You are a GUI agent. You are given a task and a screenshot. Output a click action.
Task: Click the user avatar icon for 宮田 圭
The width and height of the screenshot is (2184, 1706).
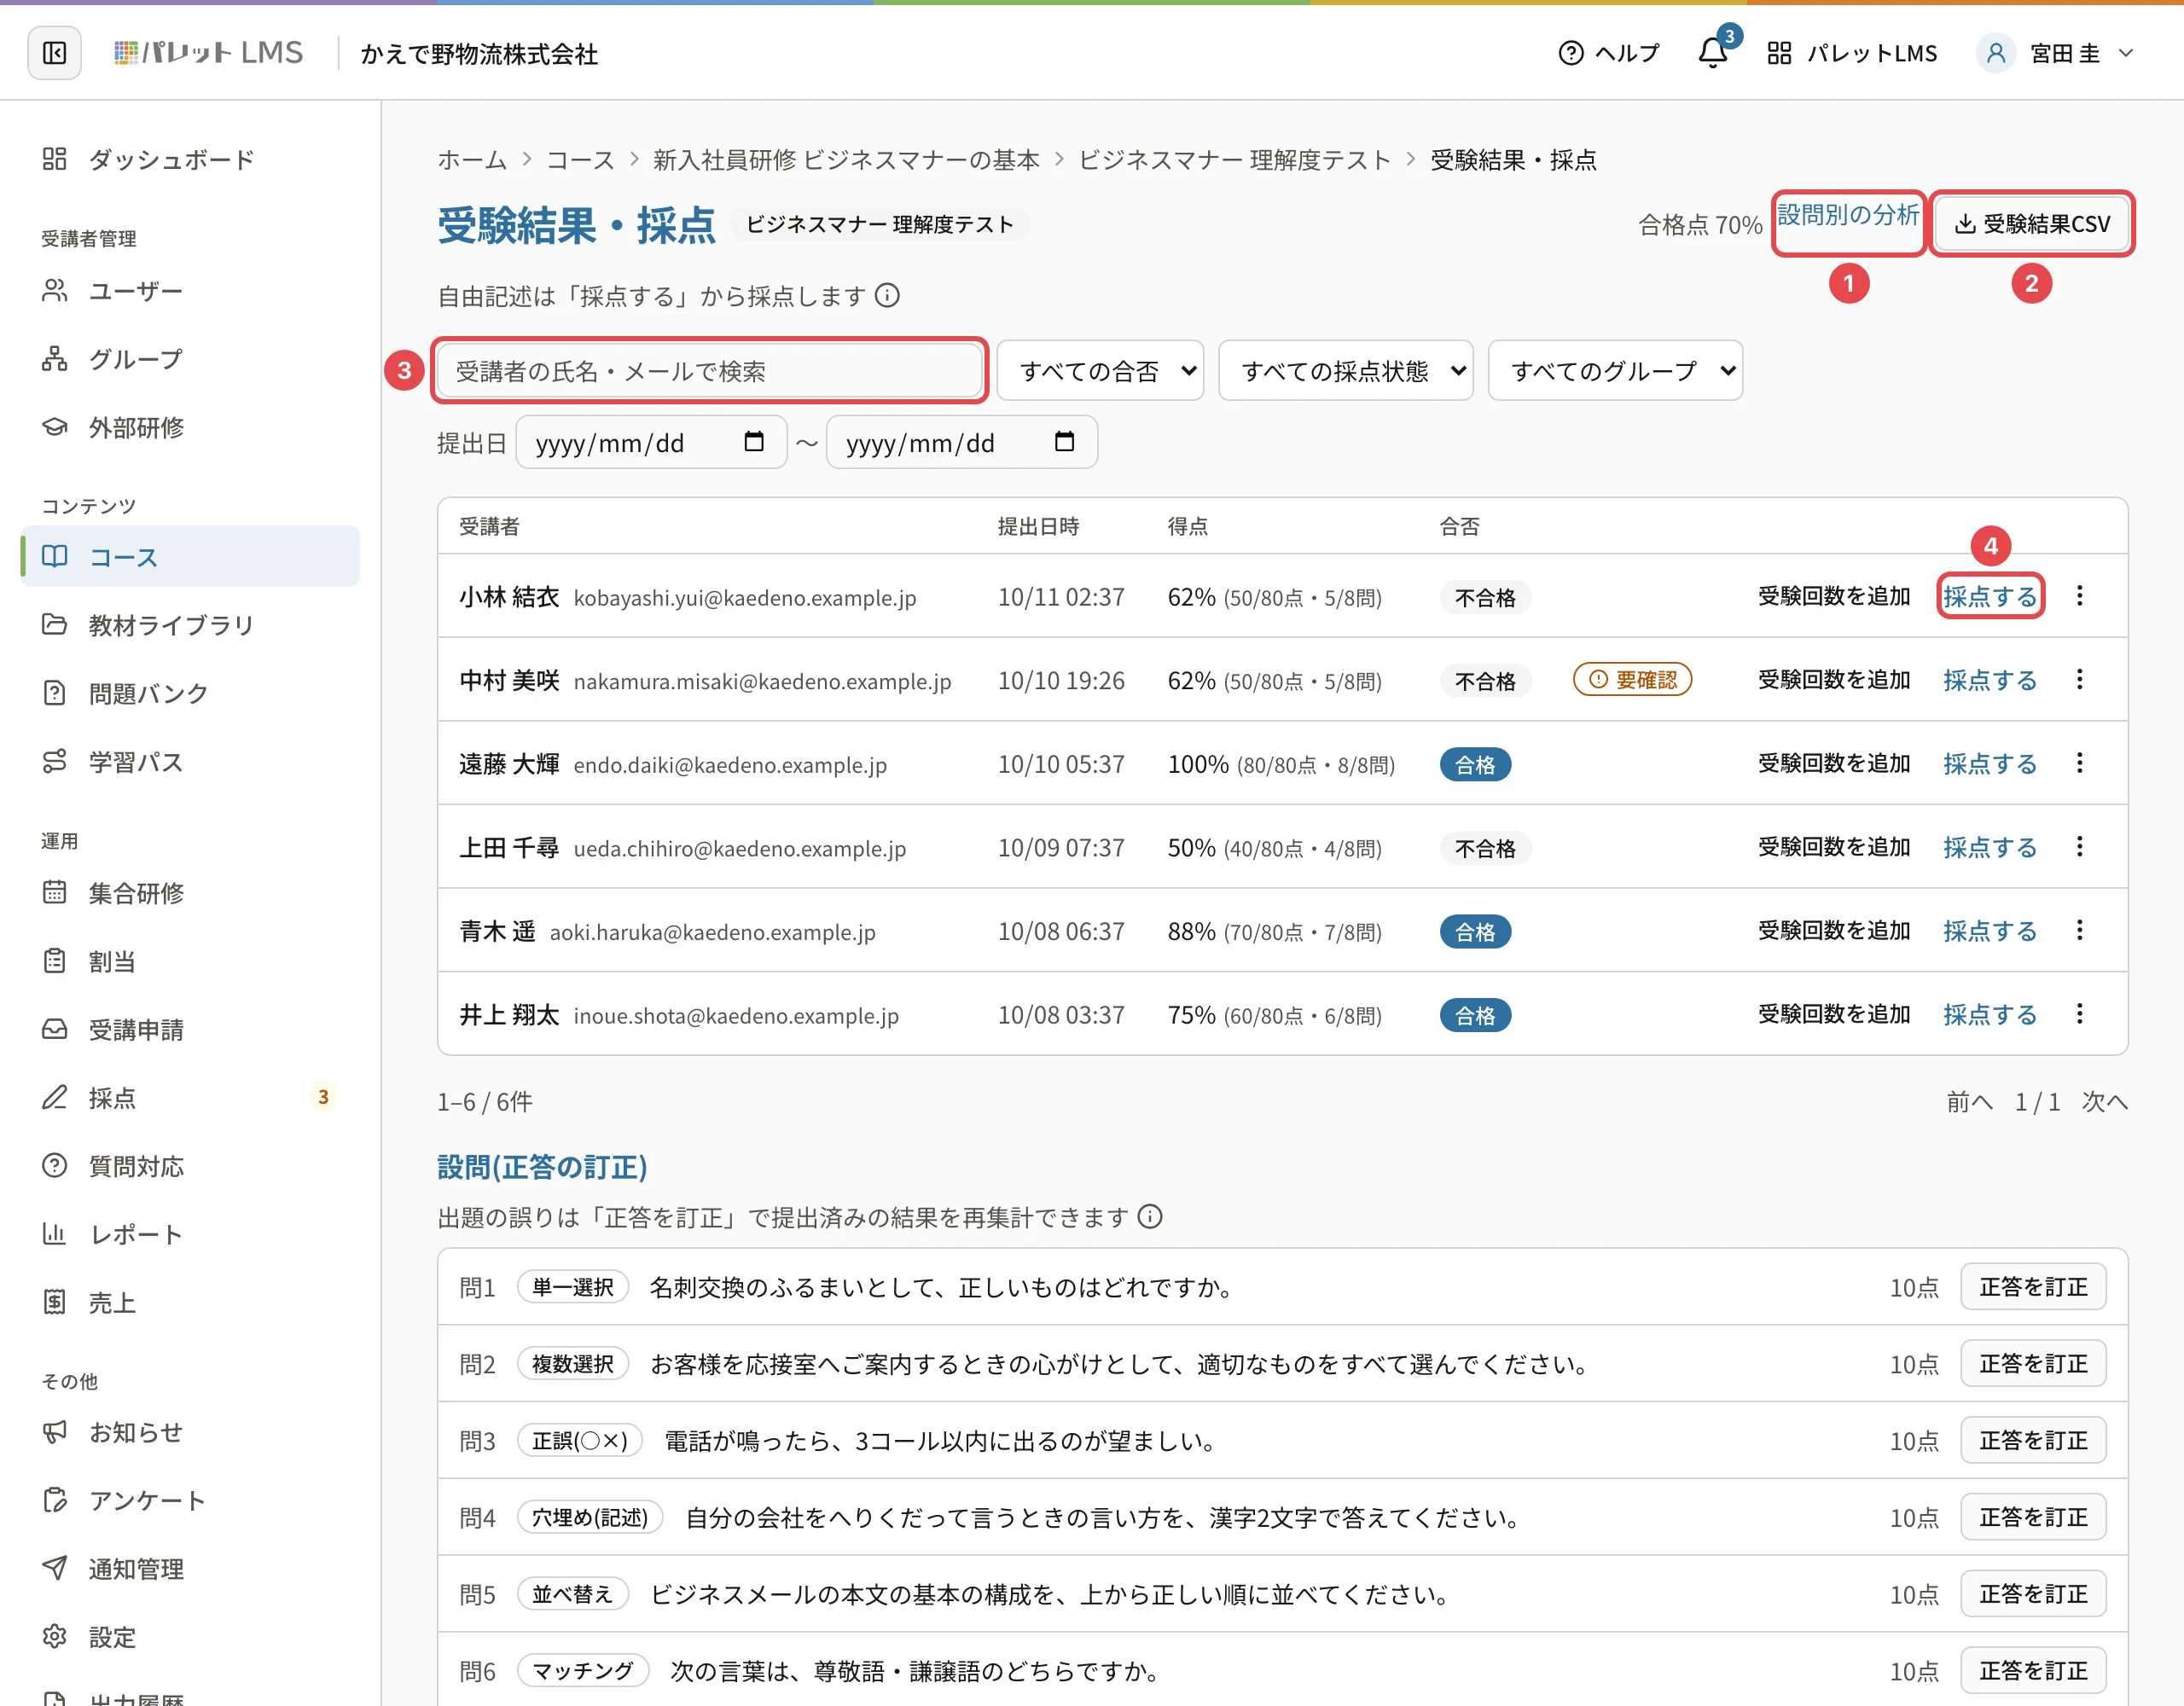point(1995,53)
